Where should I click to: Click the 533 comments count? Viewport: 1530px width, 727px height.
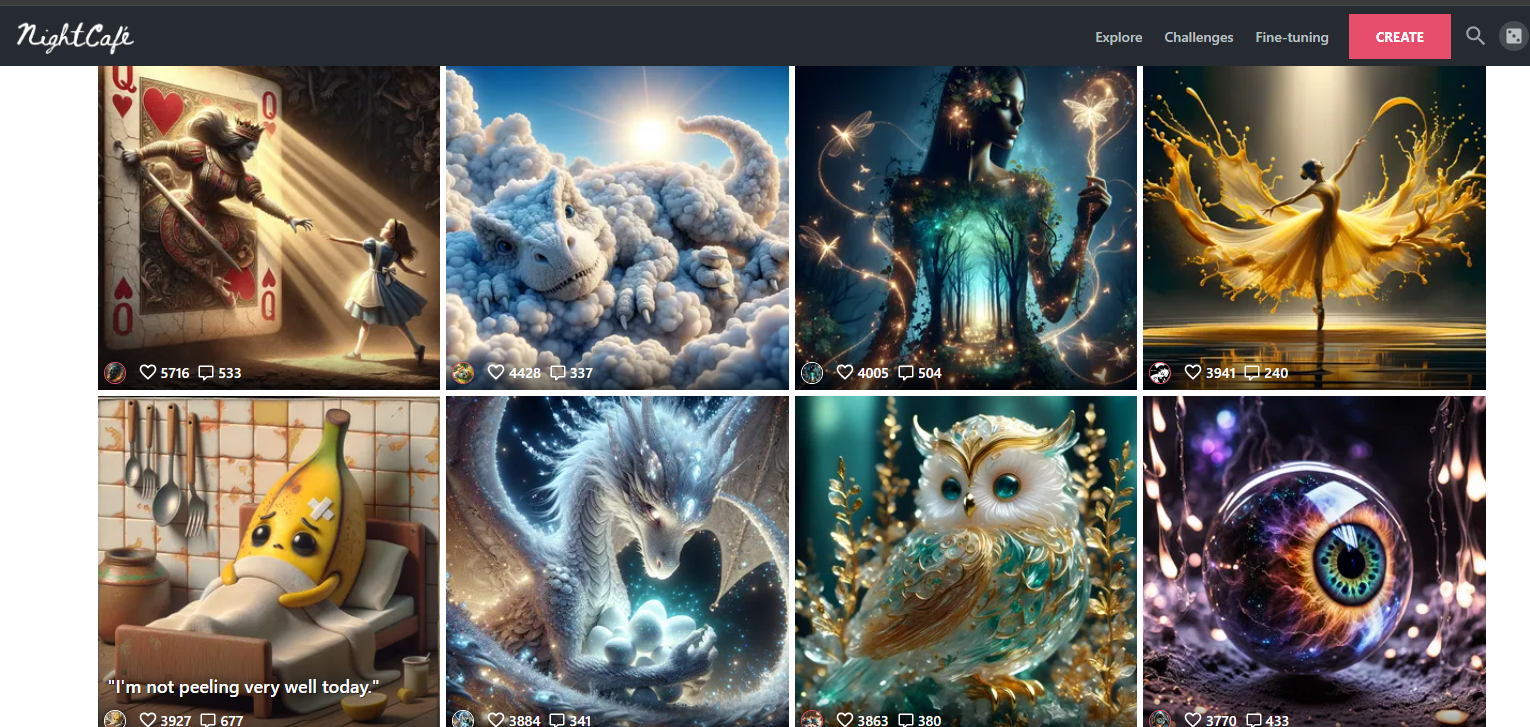tap(230, 372)
